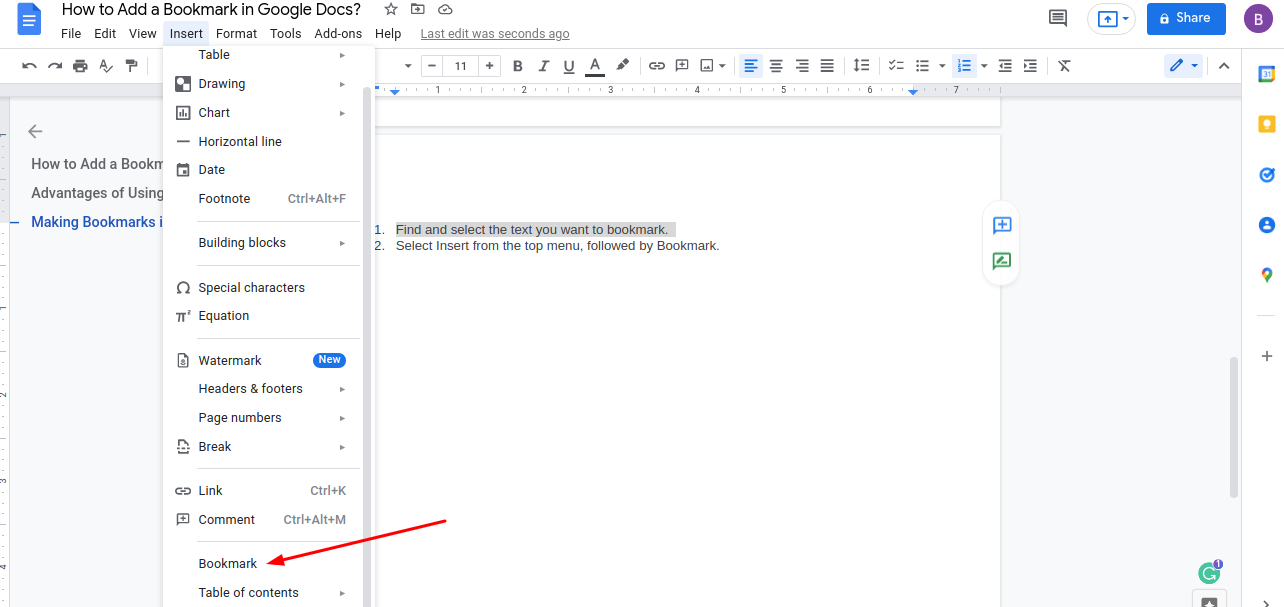Open the comment history icon
This screenshot has height=607, width=1284.
coord(1057,18)
